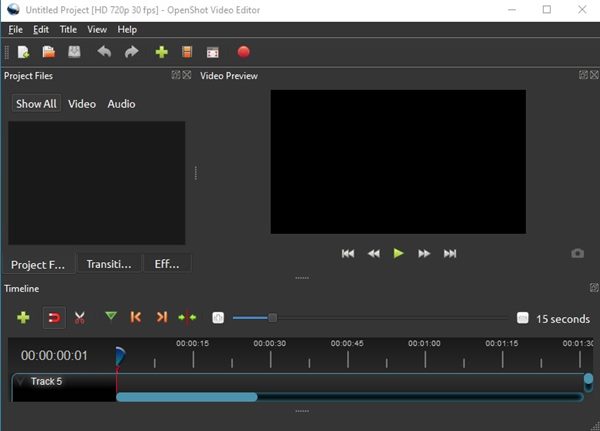
Task: Undo the last action in the toolbar
Action: click(104, 52)
